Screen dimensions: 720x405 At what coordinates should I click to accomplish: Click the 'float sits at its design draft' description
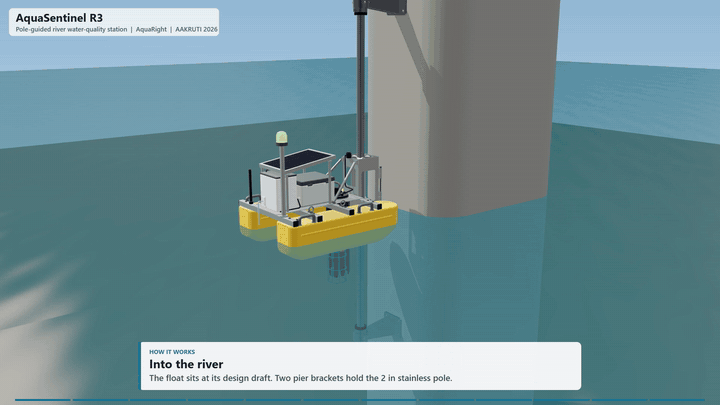(x=301, y=378)
